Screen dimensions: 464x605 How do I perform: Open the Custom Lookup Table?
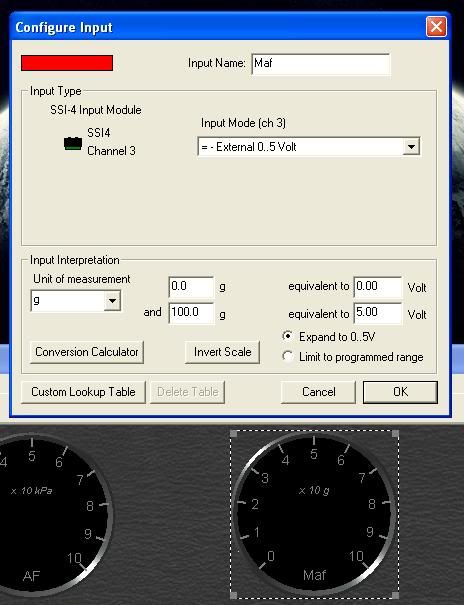(83, 392)
